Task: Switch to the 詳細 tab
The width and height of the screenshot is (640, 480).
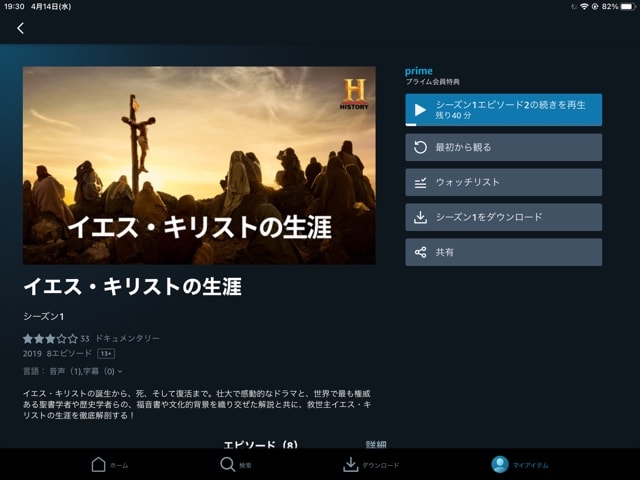Action: (376, 444)
